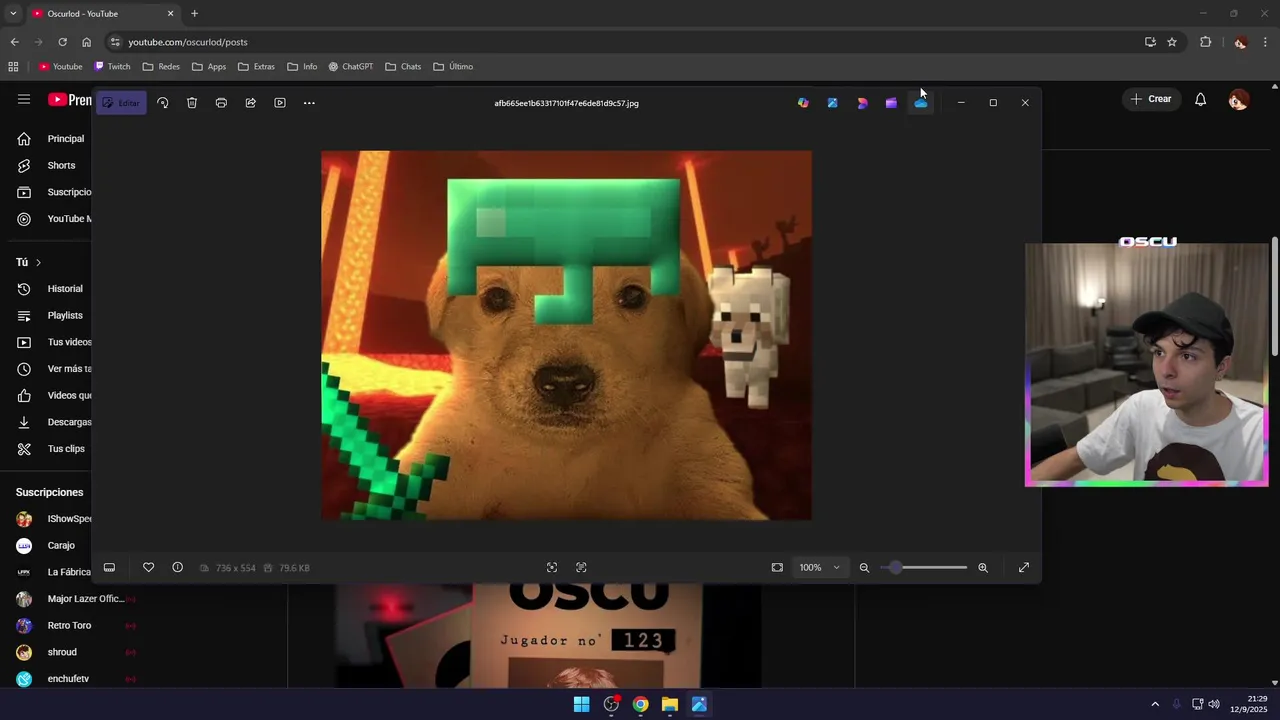The width and height of the screenshot is (1280, 720).
Task: Click the fit-to-window icon beside 100% zoom
Action: pyautogui.click(x=777, y=567)
